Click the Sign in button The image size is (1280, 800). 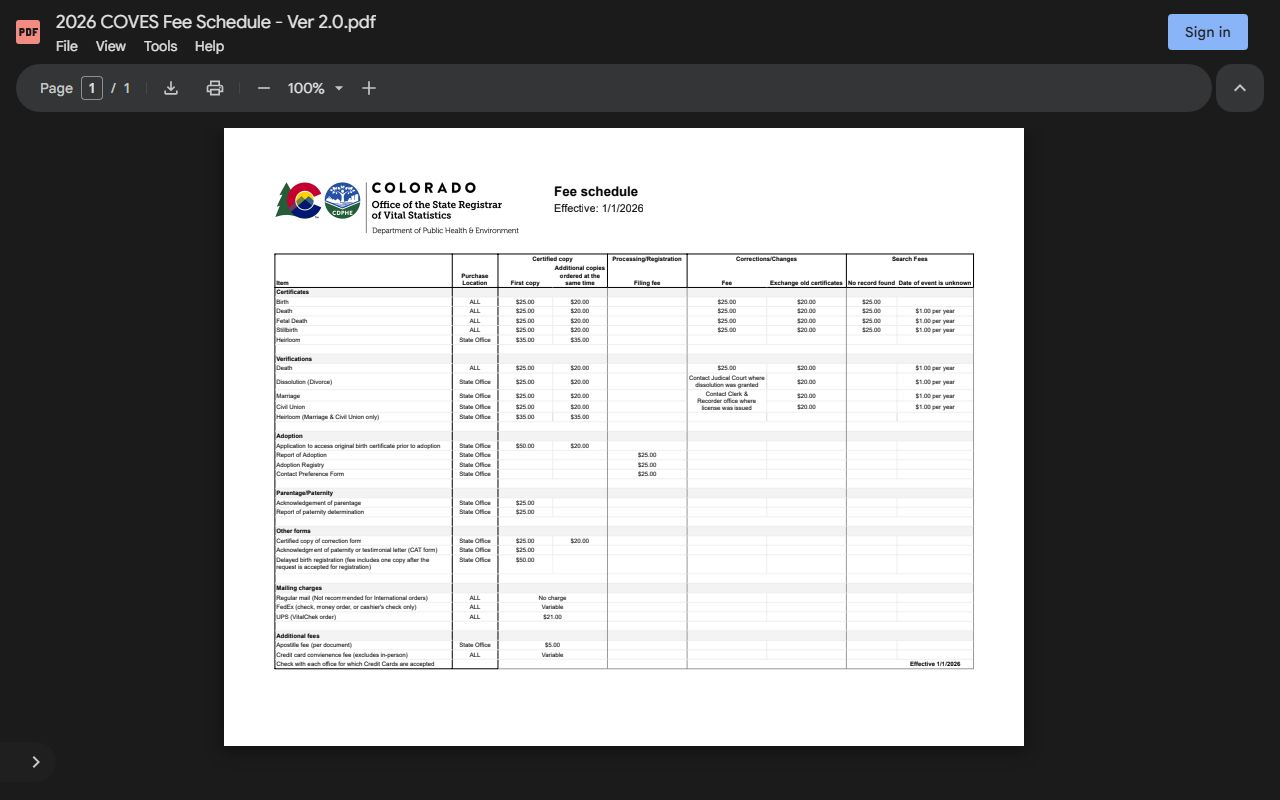pos(1208,32)
